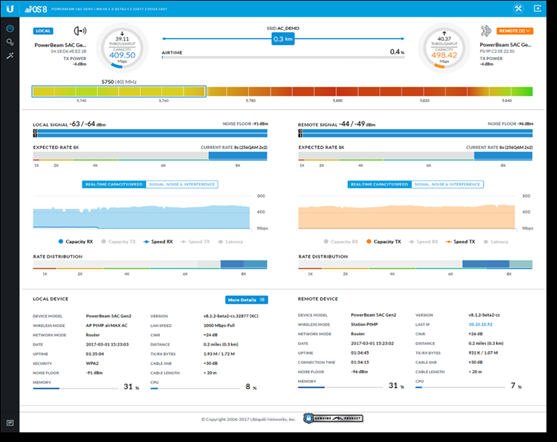Viewport: 557px width, 442px height.
Task: Click the LOCAL SIGNAL -63 / -64 dBm text
Action: 69,124
